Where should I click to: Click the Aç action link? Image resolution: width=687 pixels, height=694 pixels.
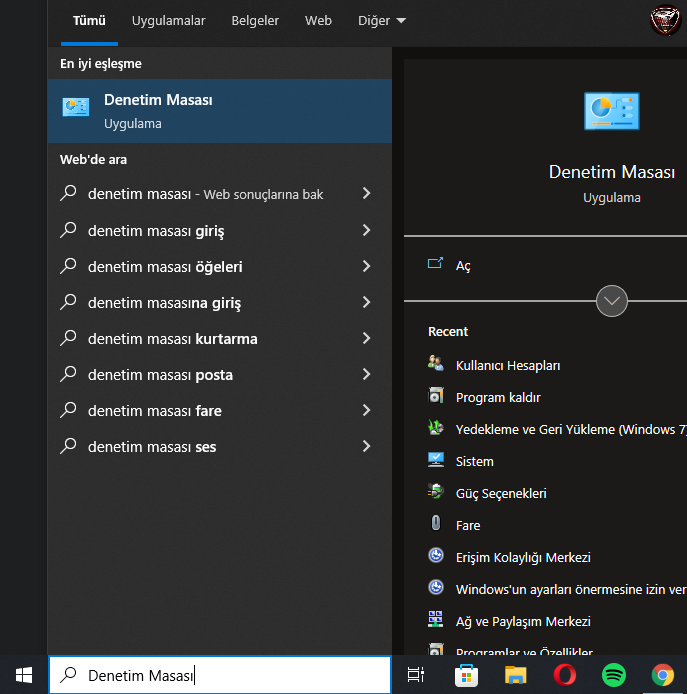[x=463, y=266]
